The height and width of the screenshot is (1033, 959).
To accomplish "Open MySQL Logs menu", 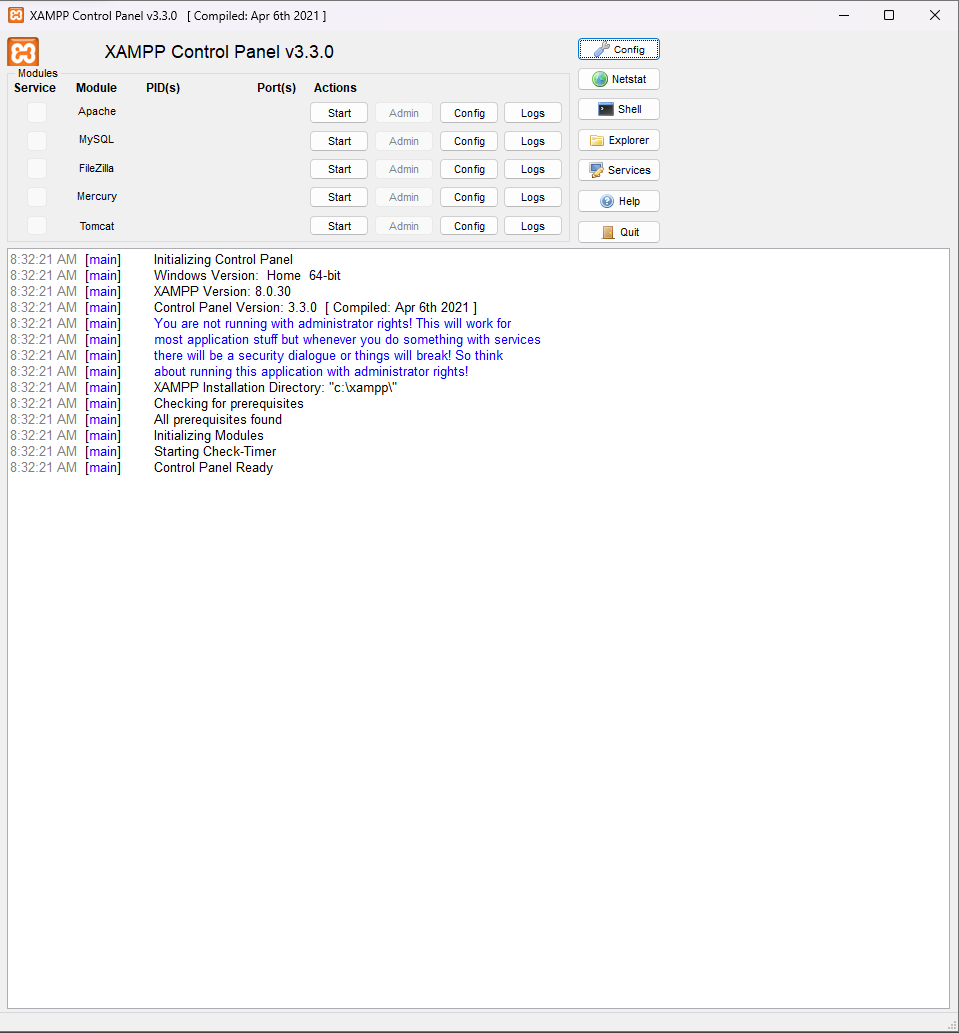I will pyautogui.click(x=533, y=141).
